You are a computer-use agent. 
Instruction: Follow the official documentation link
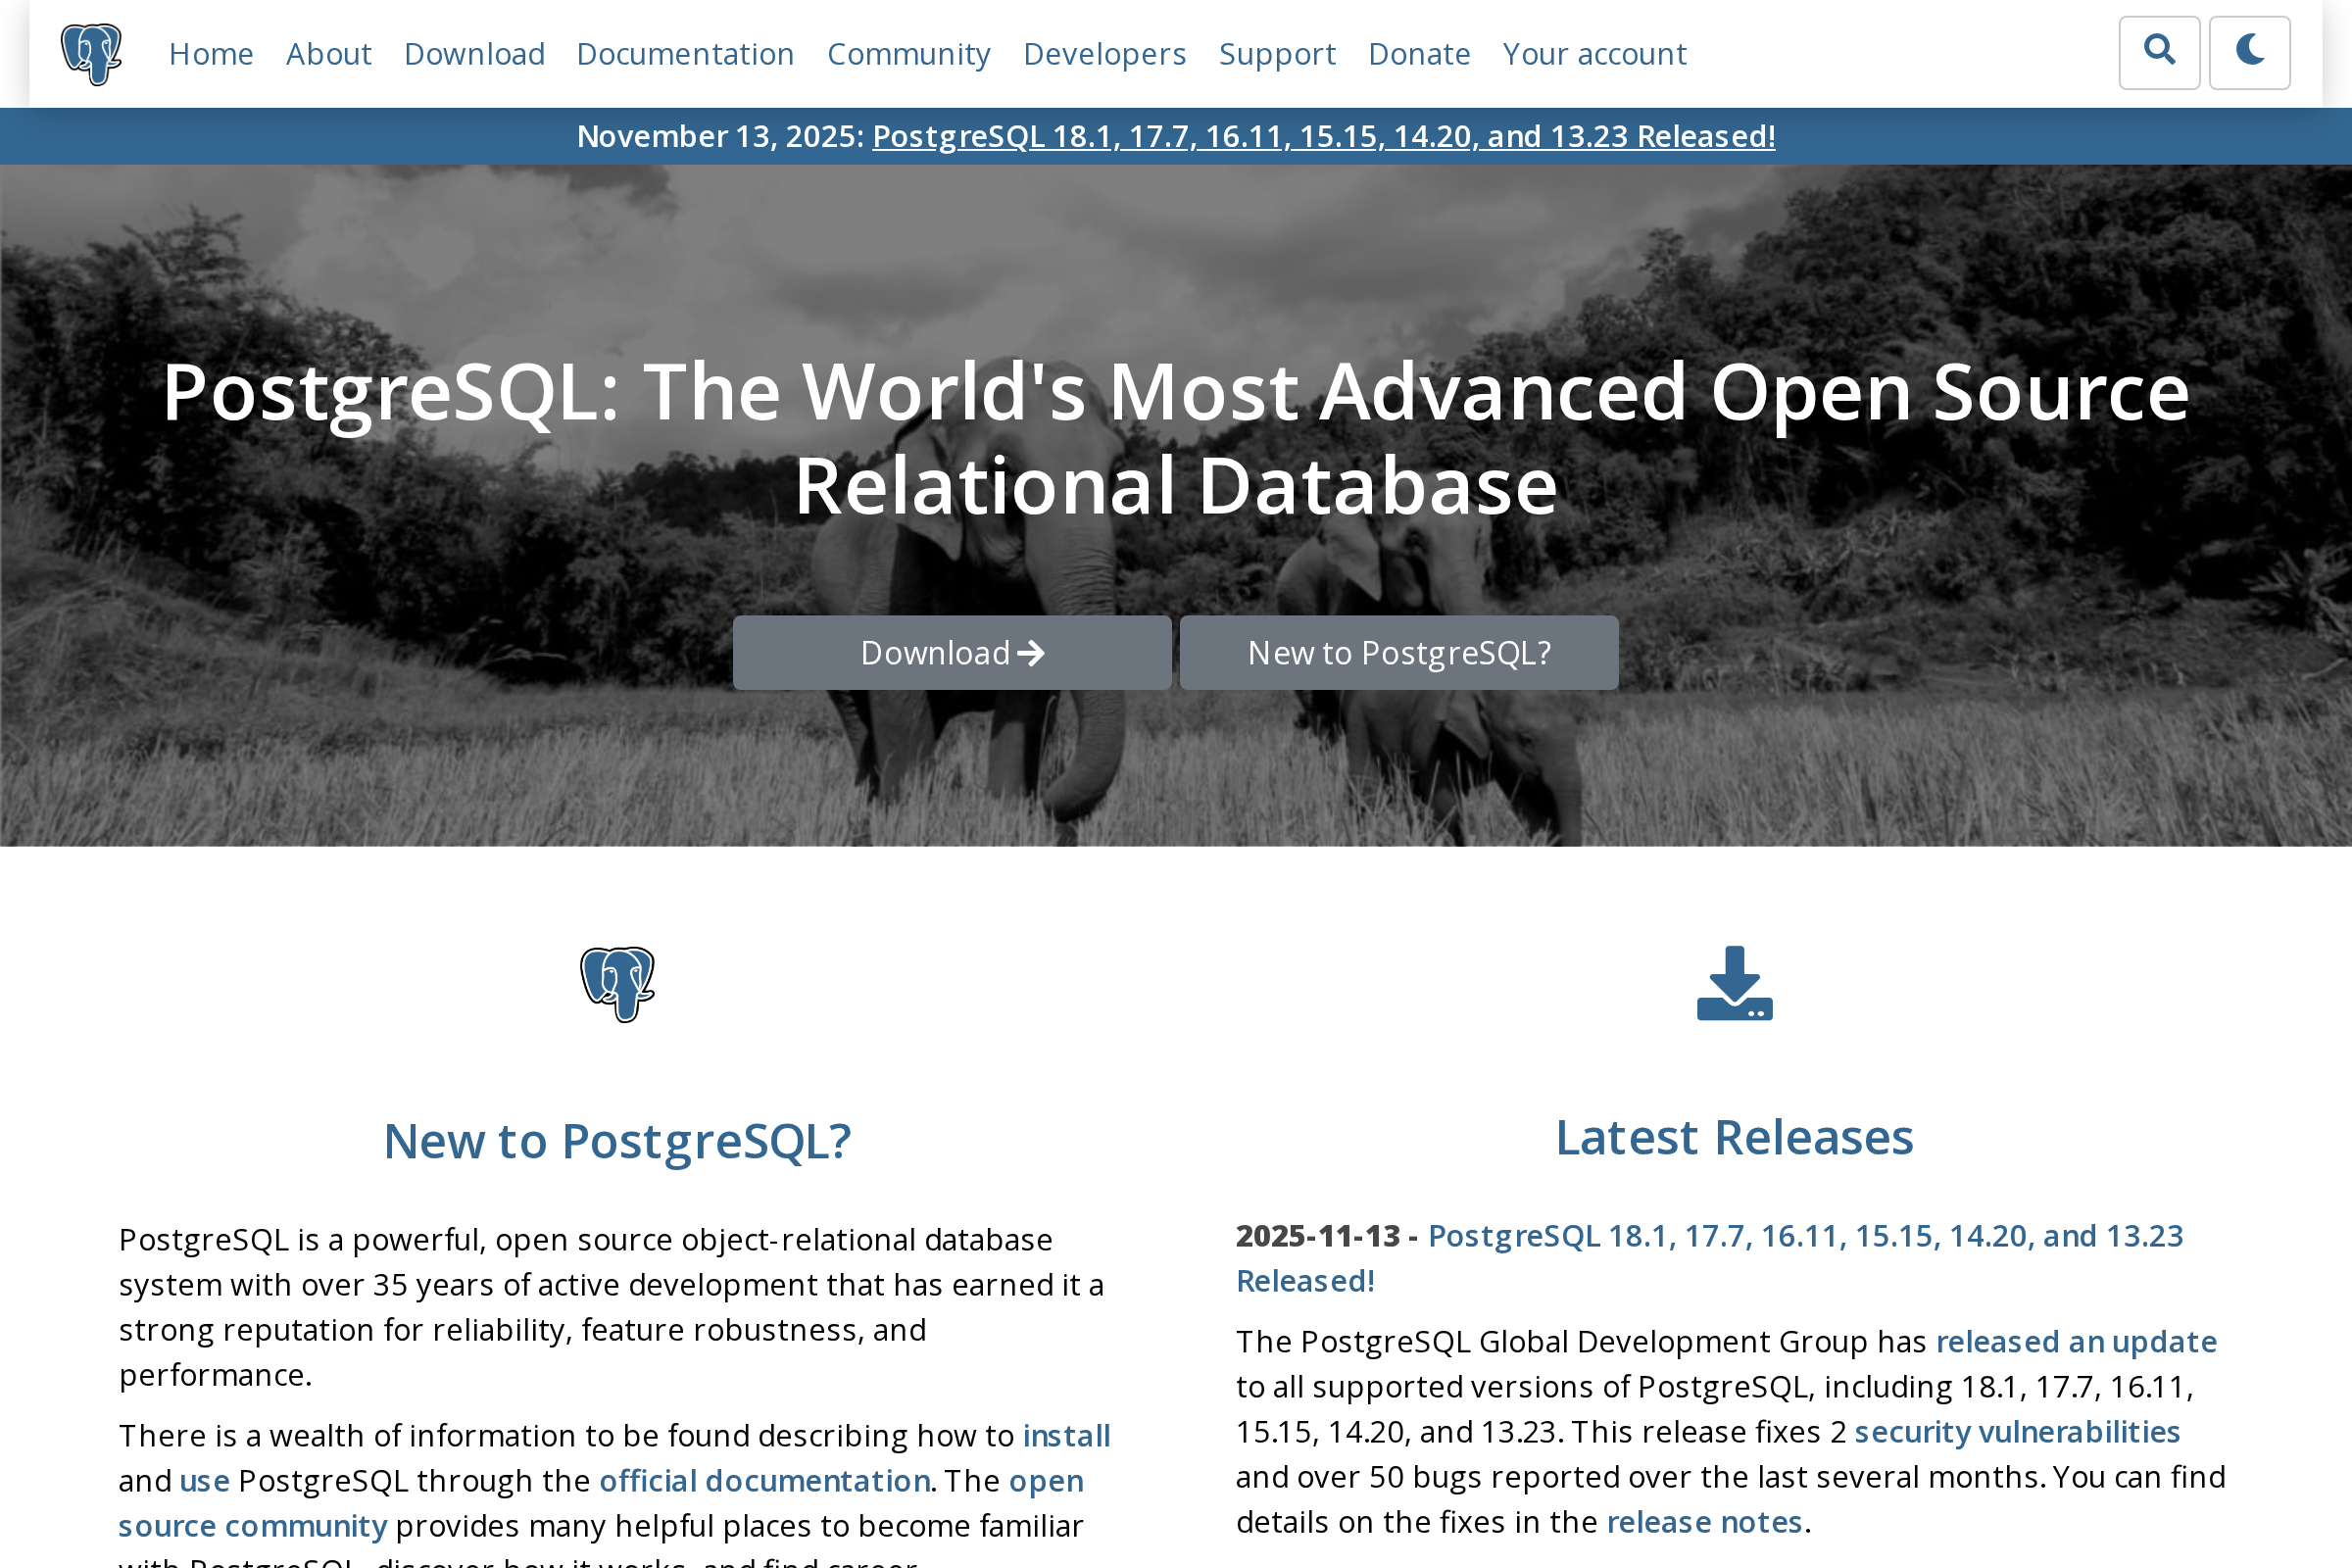pos(764,1481)
